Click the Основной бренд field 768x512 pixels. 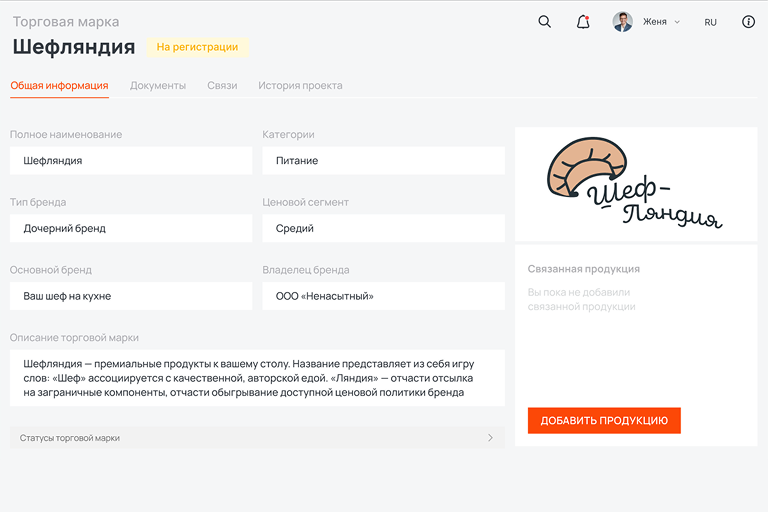click(x=131, y=297)
